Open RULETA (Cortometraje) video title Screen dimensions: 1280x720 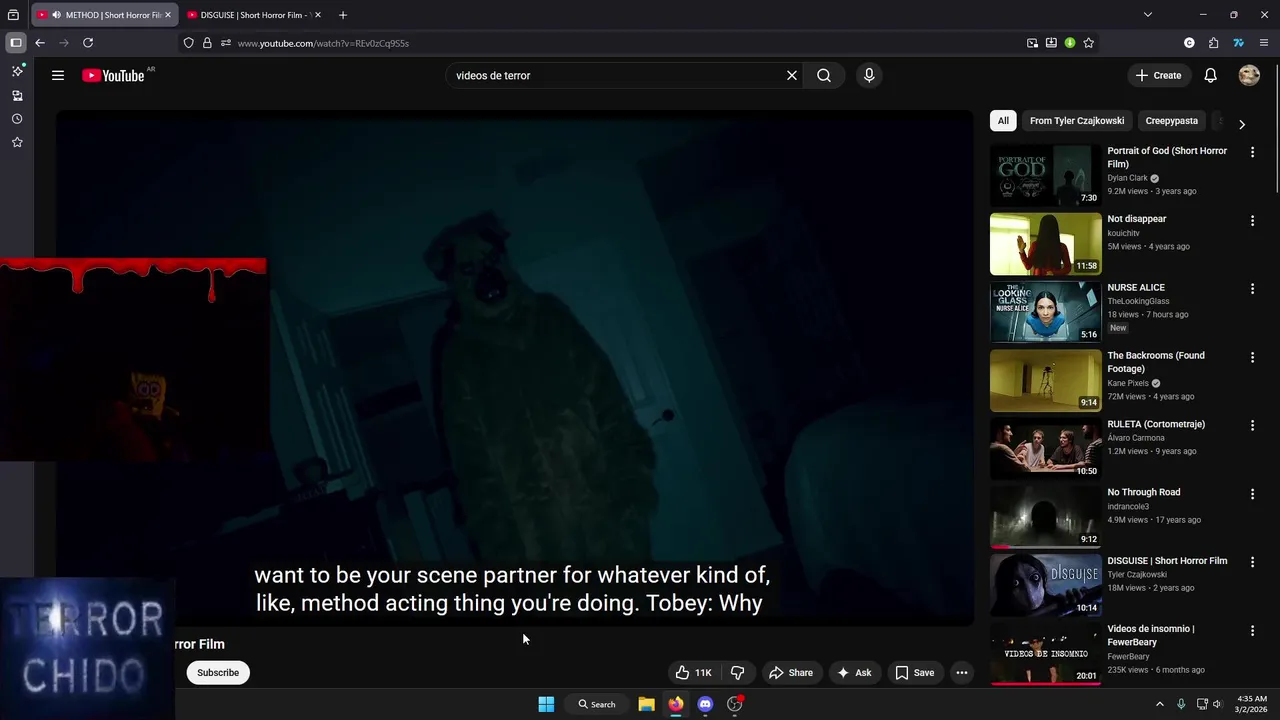pos(1156,424)
